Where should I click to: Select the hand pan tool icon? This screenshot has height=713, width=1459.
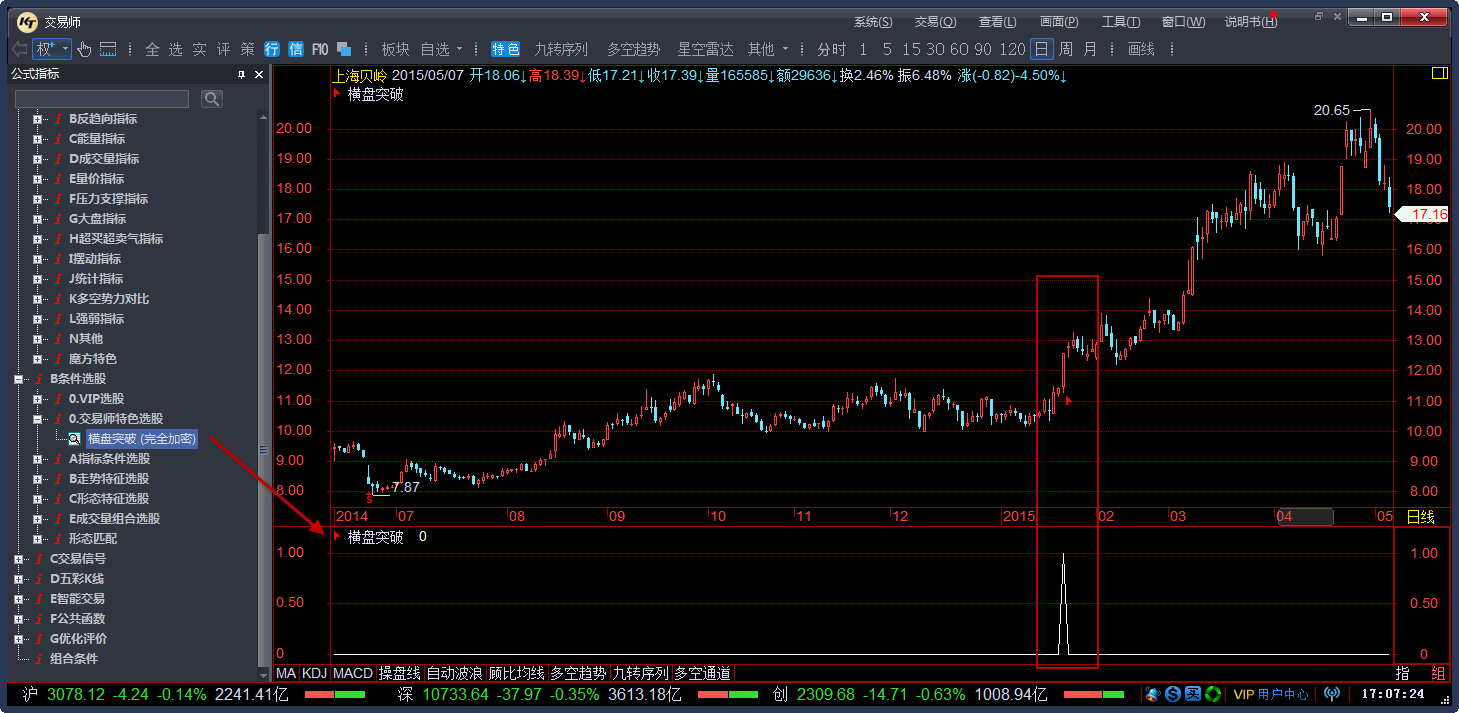point(84,49)
